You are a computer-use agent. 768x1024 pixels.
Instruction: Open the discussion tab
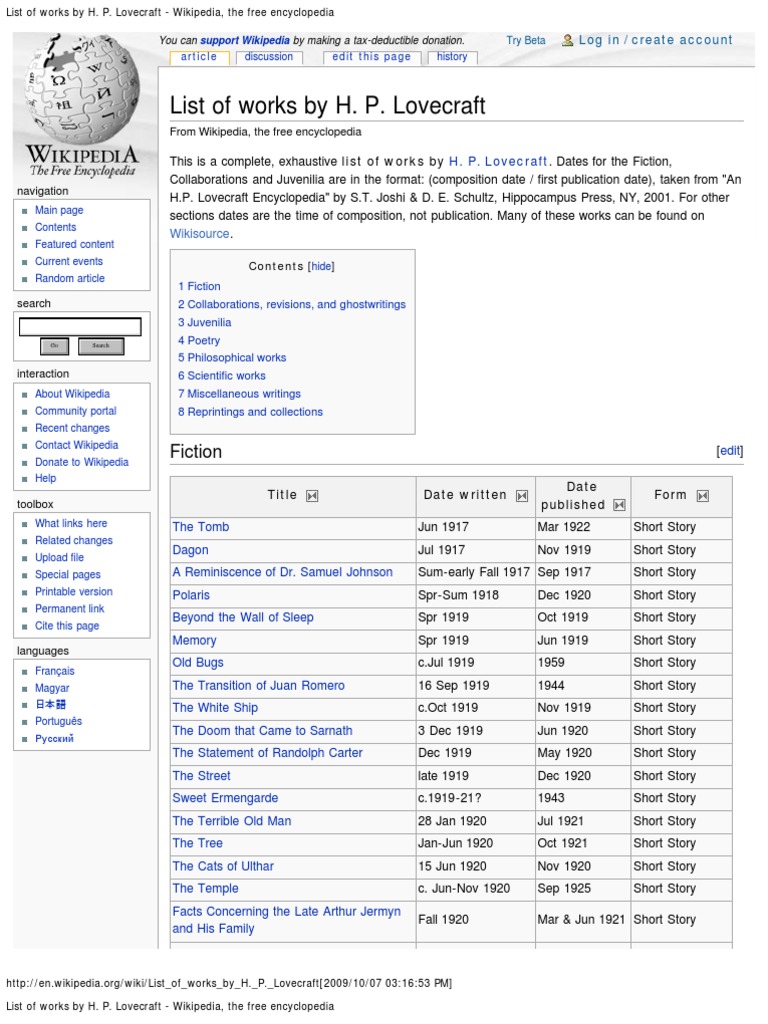[268, 57]
